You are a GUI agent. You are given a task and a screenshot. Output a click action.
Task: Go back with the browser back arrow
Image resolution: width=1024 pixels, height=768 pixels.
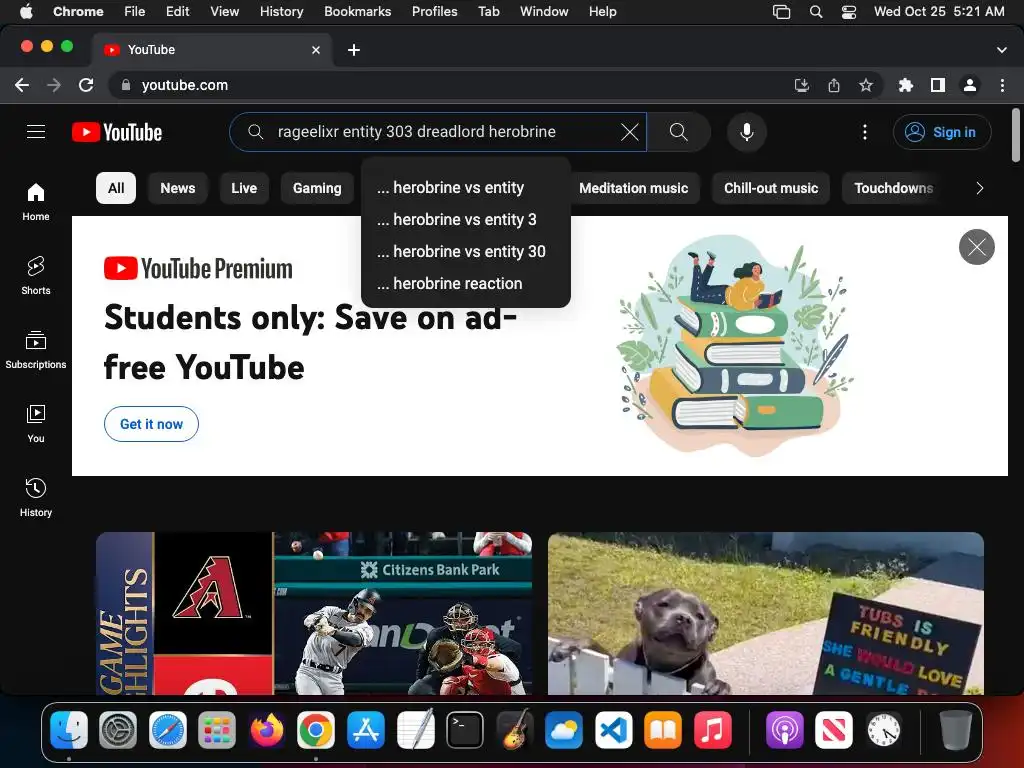[x=22, y=85]
